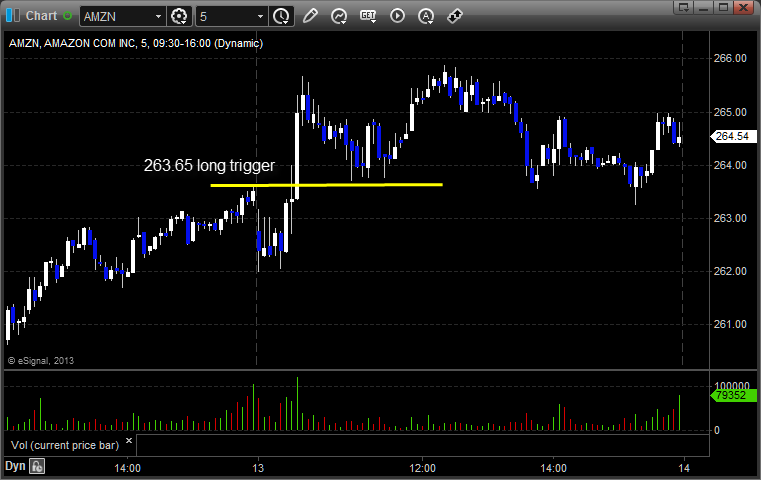Click the Chart title label
This screenshot has height=480, width=761.
click(x=41, y=16)
